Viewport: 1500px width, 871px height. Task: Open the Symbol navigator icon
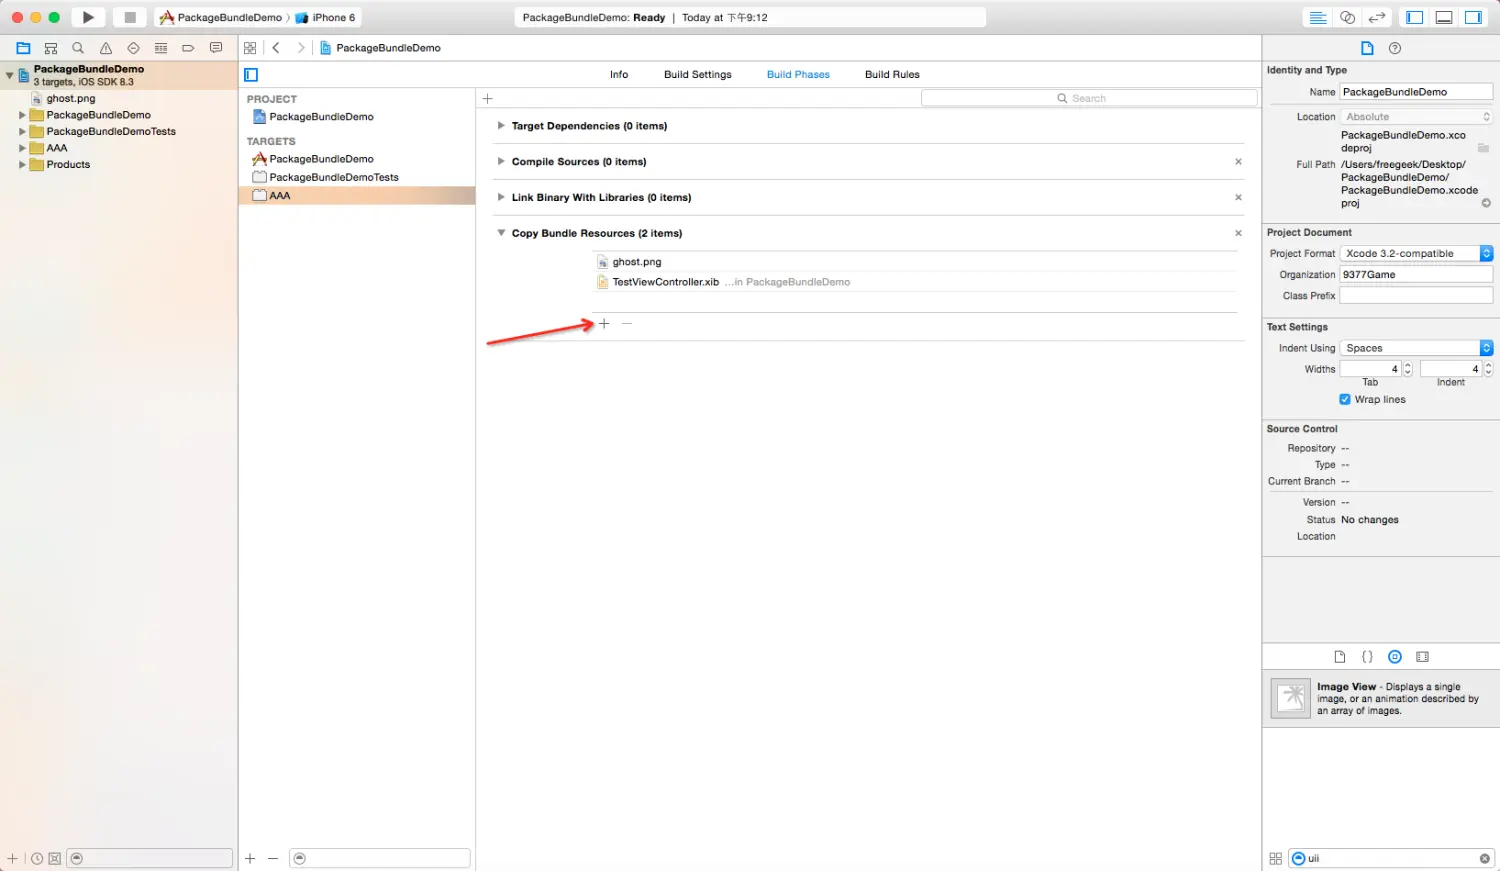(51, 48)
